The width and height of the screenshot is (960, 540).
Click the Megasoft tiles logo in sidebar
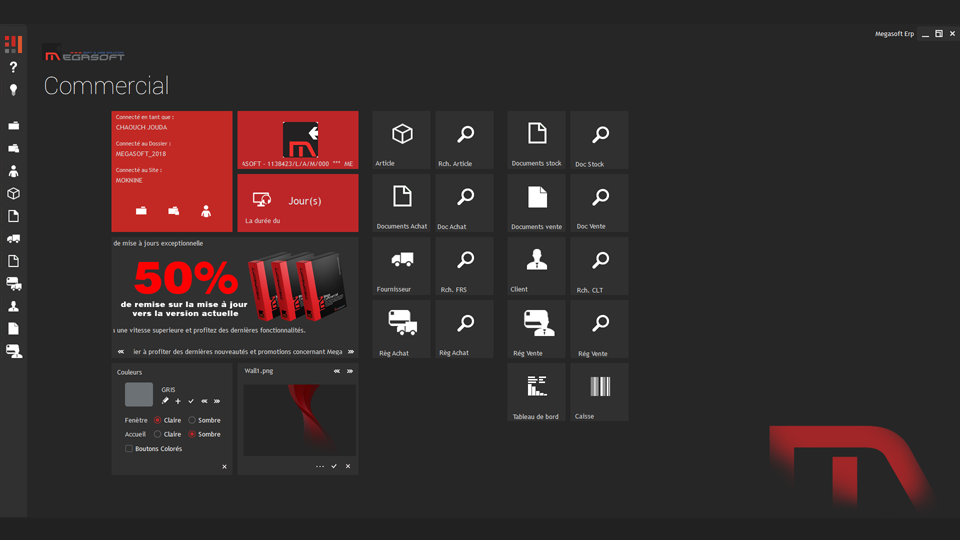pyautogui.click(x=13, y=44)
